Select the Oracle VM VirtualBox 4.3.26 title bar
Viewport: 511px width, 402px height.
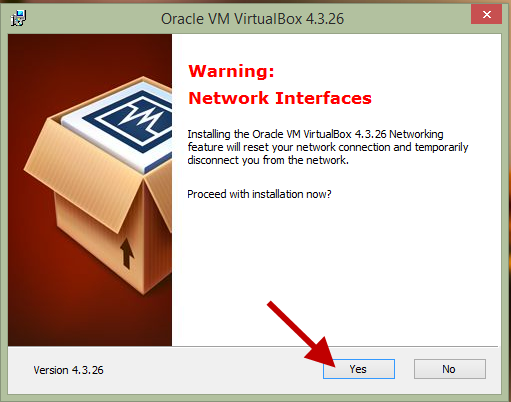tap(252, 19)
